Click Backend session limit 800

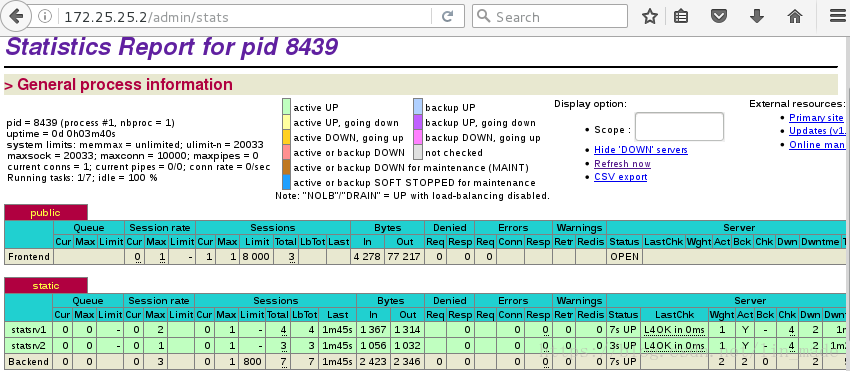click(252, 361)
